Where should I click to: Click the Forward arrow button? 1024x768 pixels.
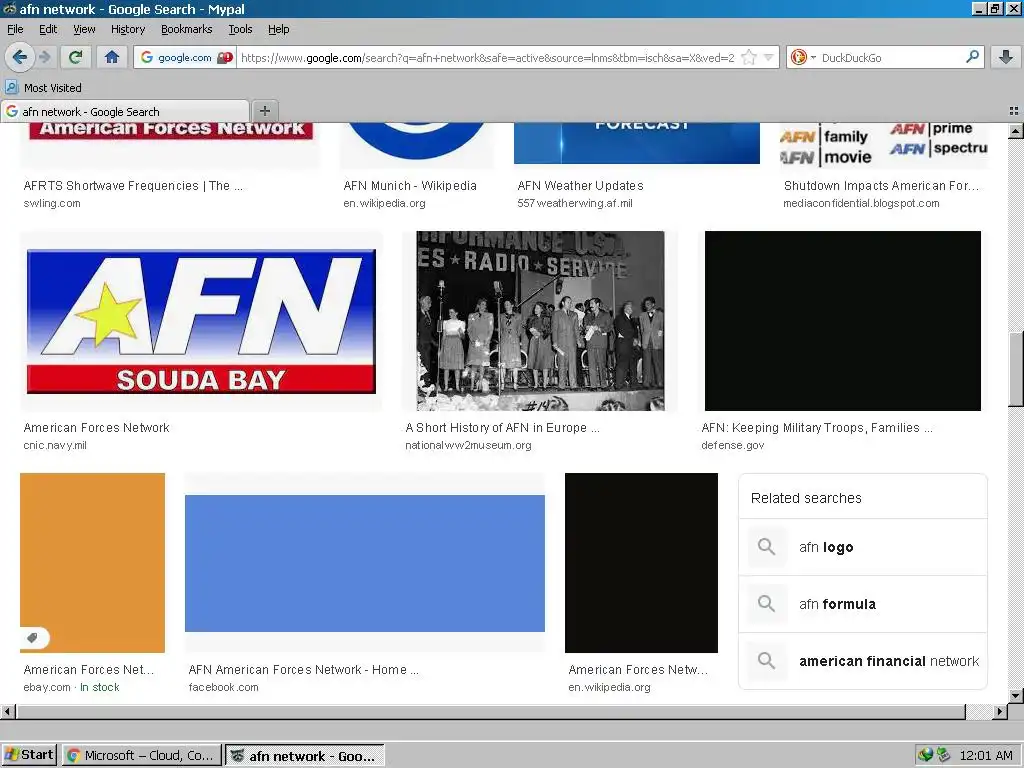click(x=45, y=57)
